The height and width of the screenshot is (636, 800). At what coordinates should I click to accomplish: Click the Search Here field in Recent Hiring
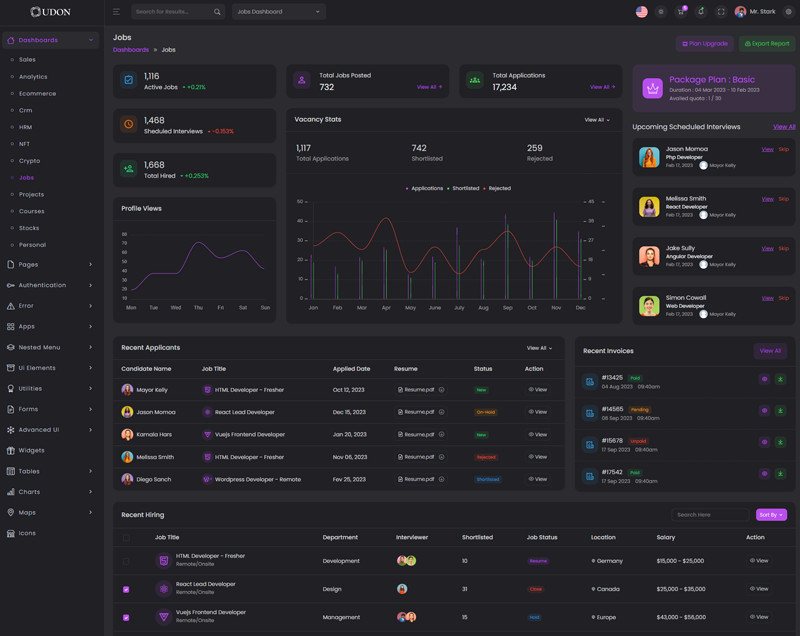pyautogui.click(x=710, y=515)
